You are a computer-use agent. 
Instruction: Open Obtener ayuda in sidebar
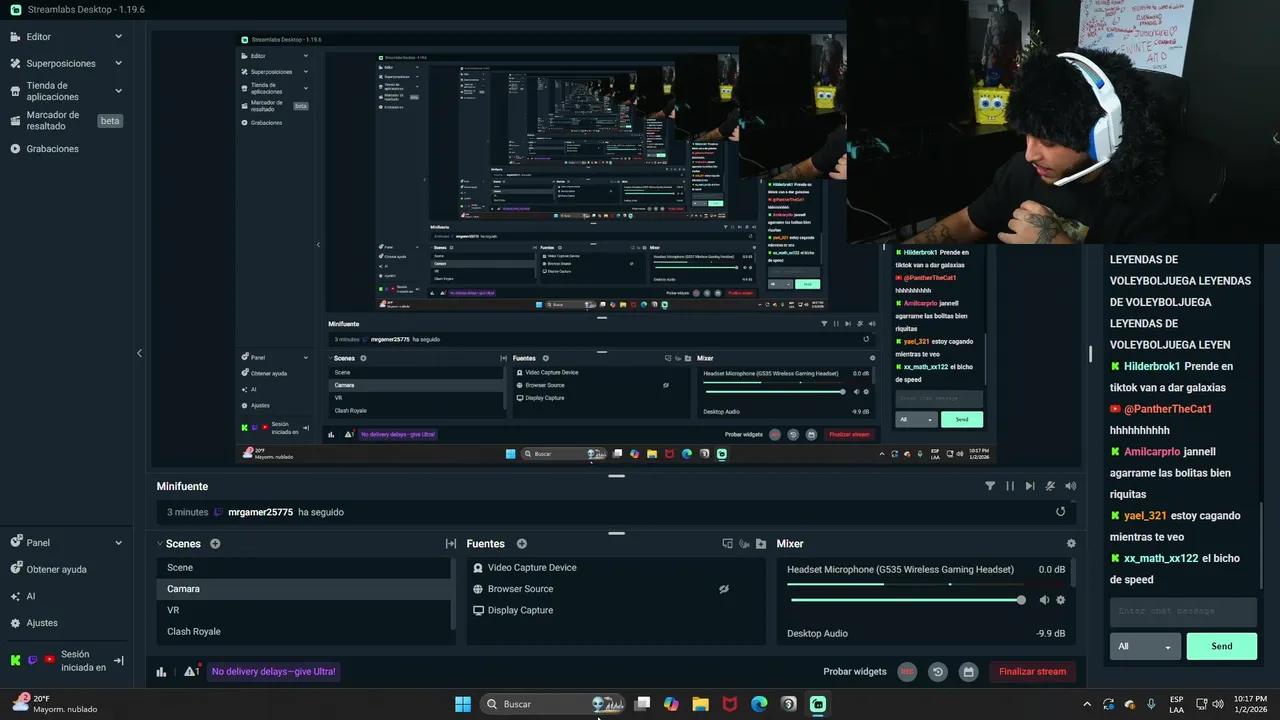click(56, 570)
